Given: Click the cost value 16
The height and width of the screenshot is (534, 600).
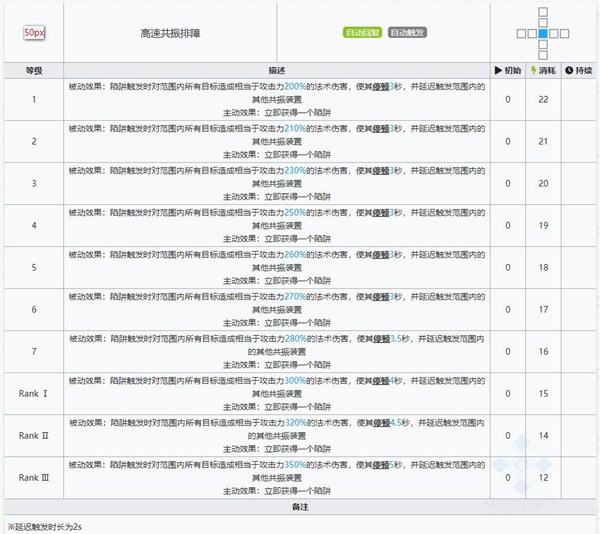Looking at the screenshot, I should click(543, 352).
